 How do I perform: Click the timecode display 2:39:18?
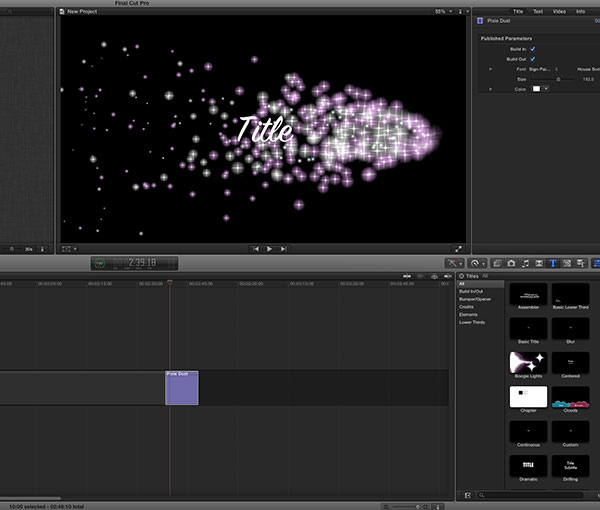pos(142,263)
